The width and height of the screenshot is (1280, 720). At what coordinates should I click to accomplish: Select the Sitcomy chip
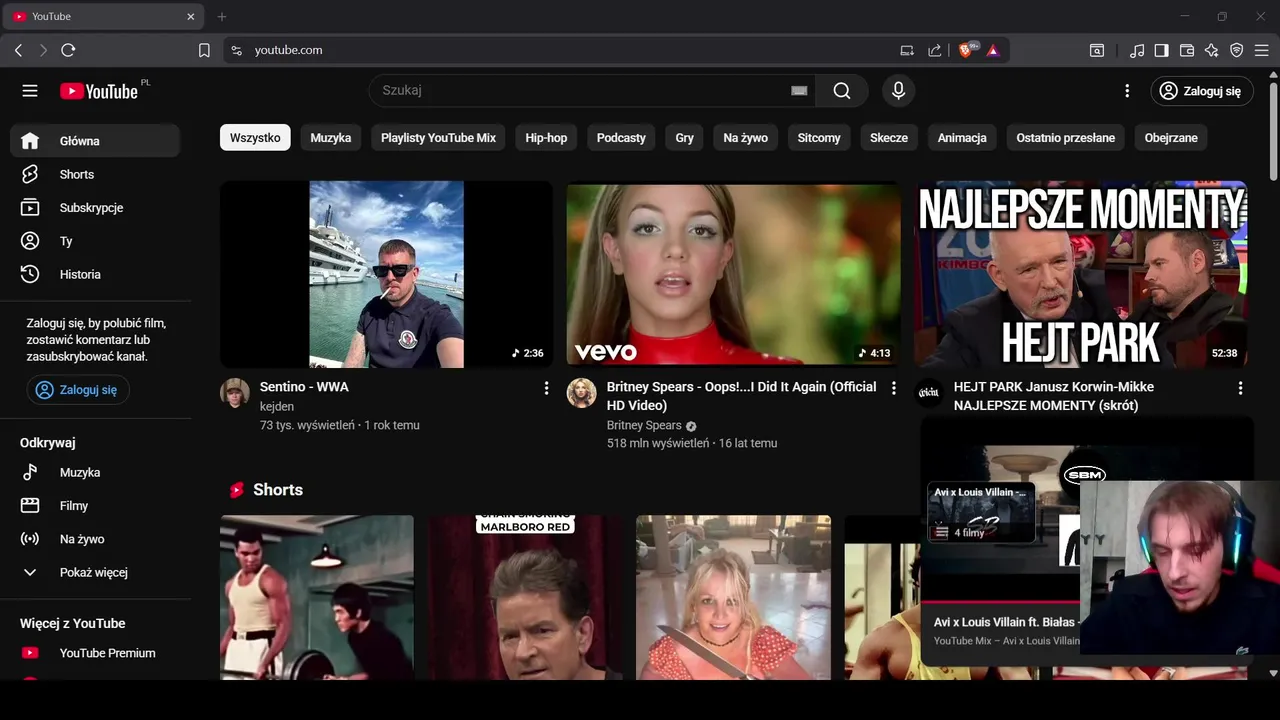(819, 138)
